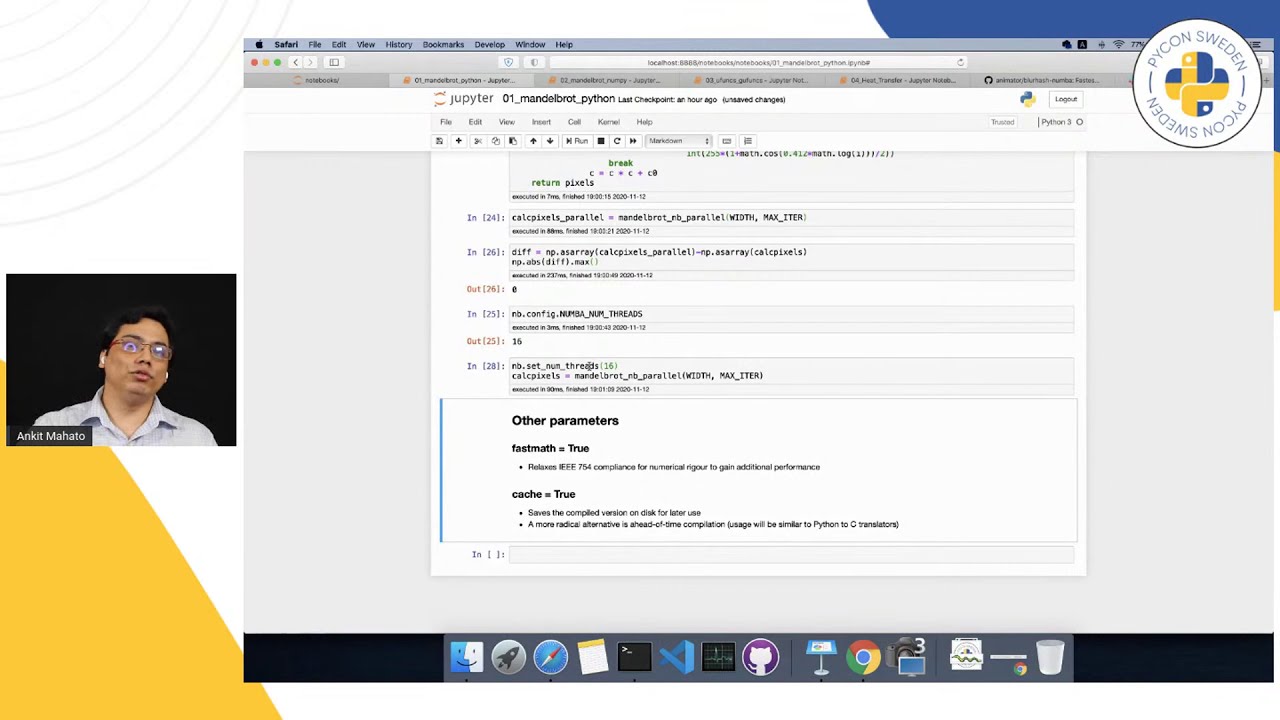This screenshot has height=720, width=1280.
Task: Move selected cell down arrow
Action: (549, 141)
